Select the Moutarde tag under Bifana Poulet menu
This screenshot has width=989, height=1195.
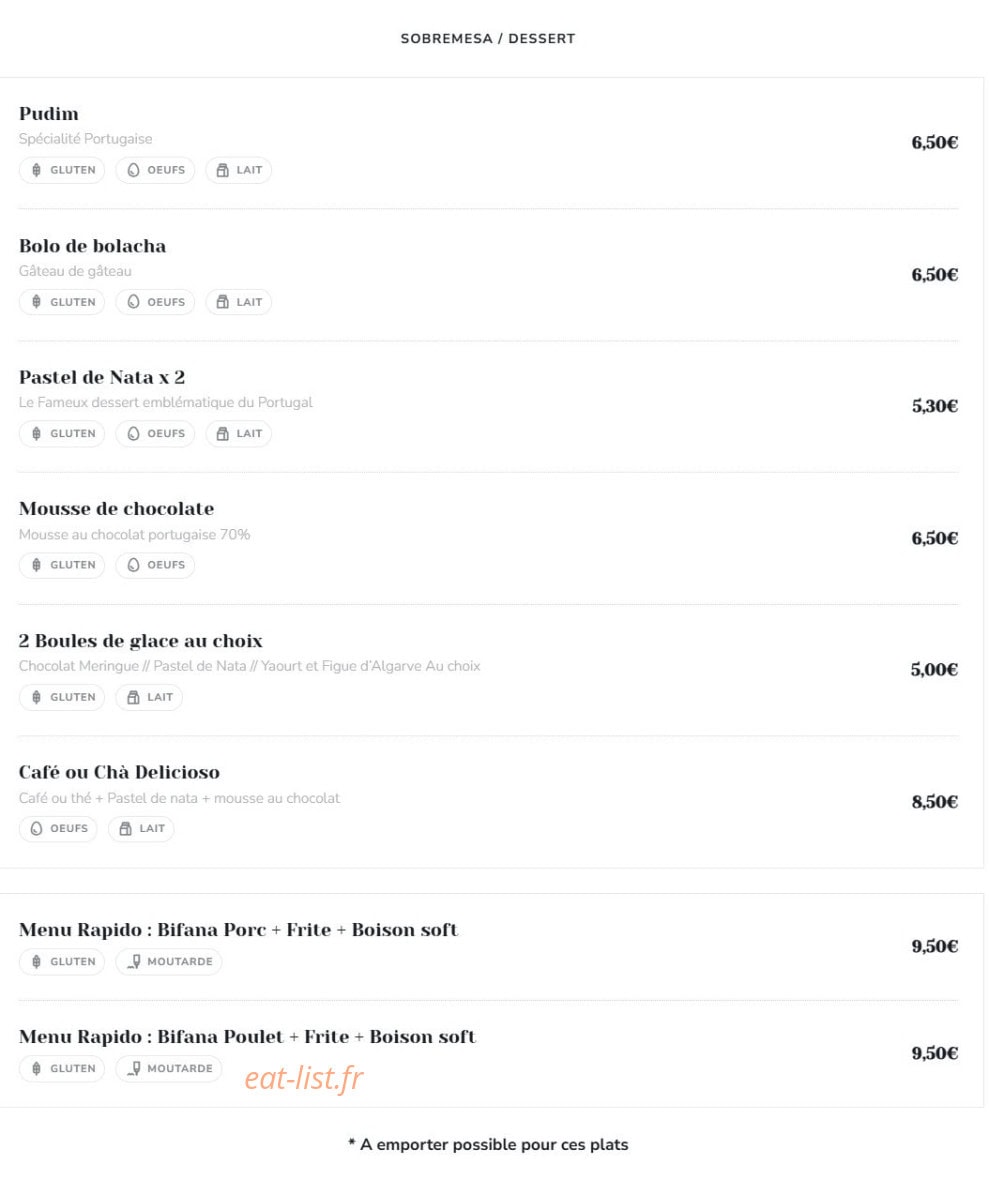pyautogui.click(x=169, y=1068)
